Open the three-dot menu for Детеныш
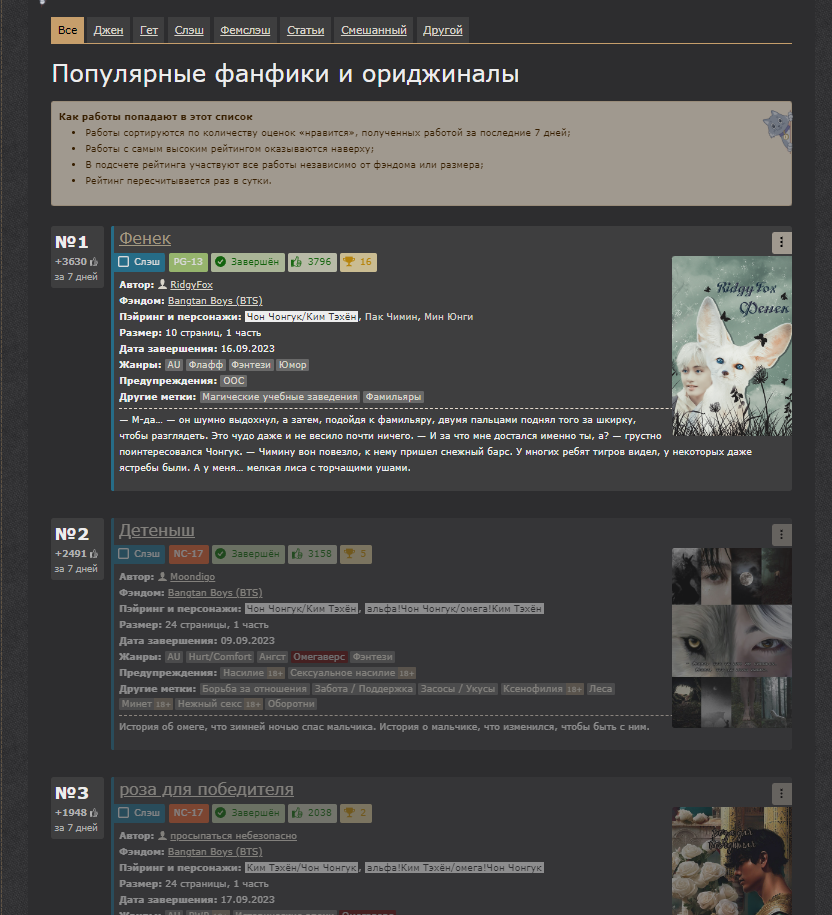 coord(781,534)
